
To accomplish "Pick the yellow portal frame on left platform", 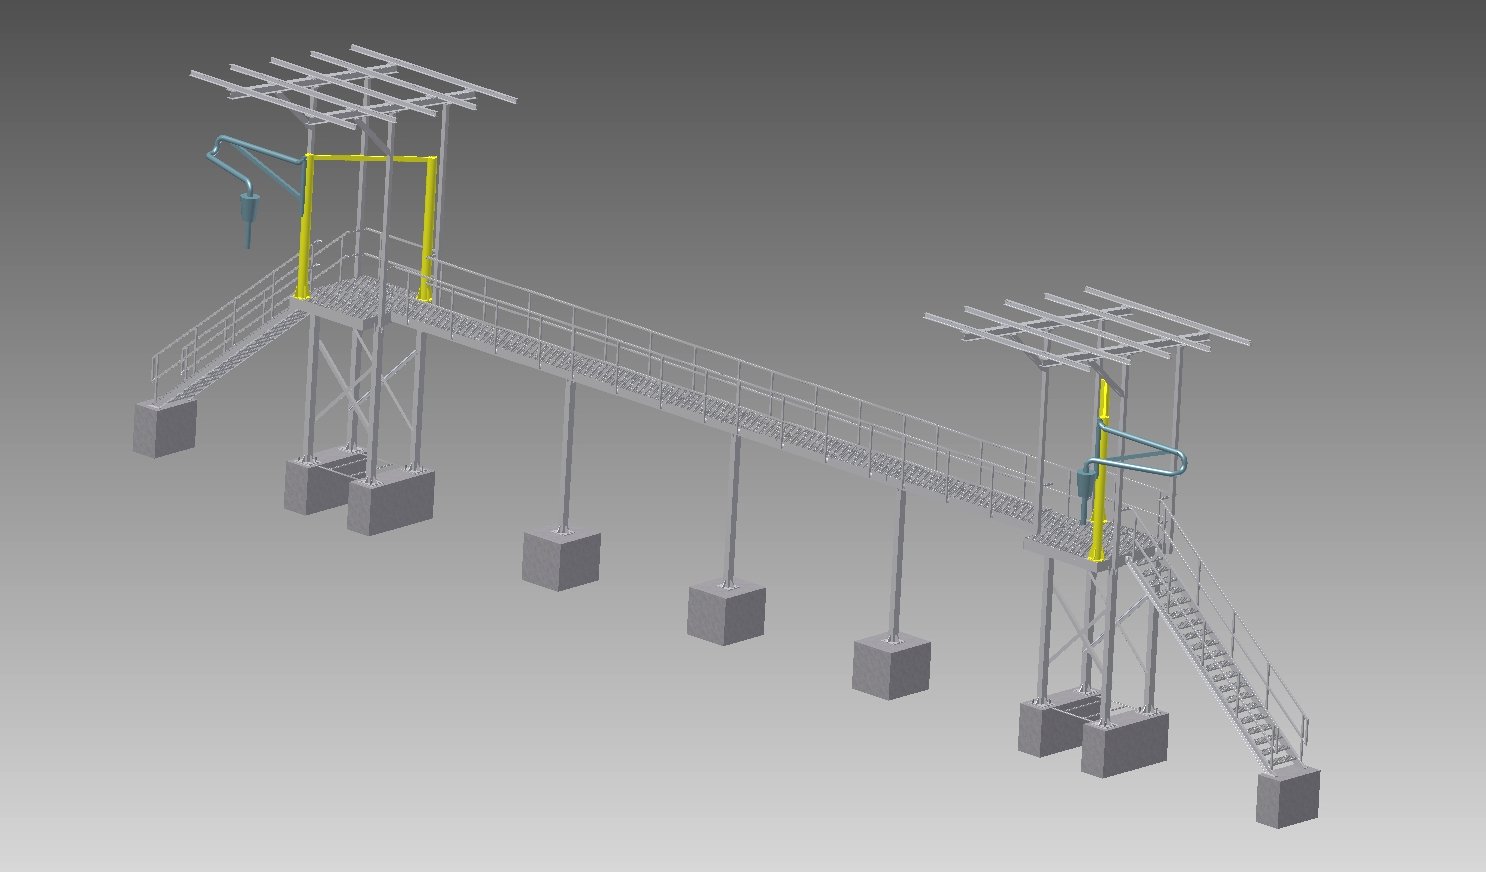I will [368, 159].
